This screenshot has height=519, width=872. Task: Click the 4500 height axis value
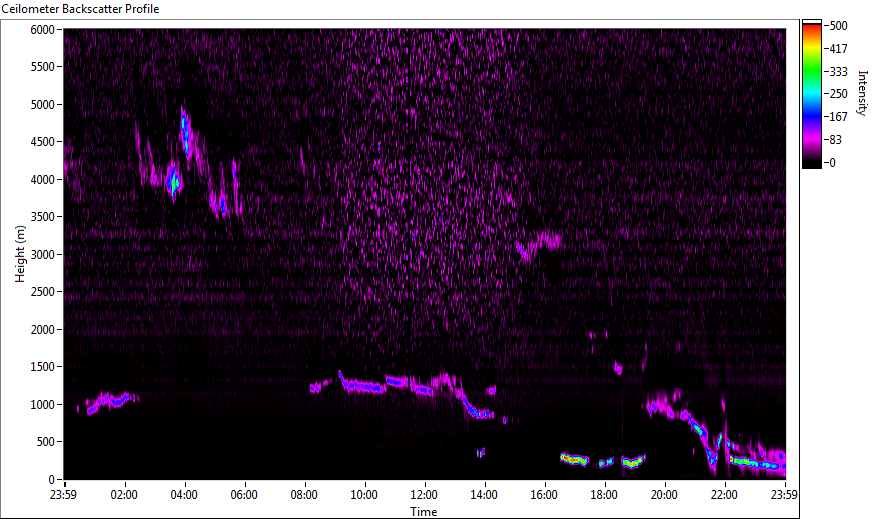click(42, 142)
